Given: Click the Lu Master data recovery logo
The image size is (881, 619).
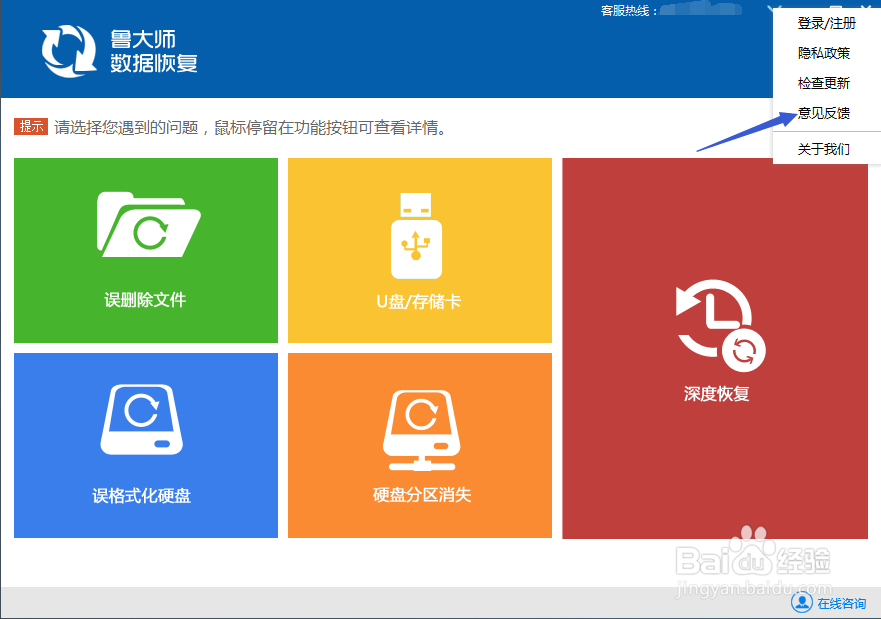Looking at the screenshot, I should pyautogui.click(x=69, y=51).
